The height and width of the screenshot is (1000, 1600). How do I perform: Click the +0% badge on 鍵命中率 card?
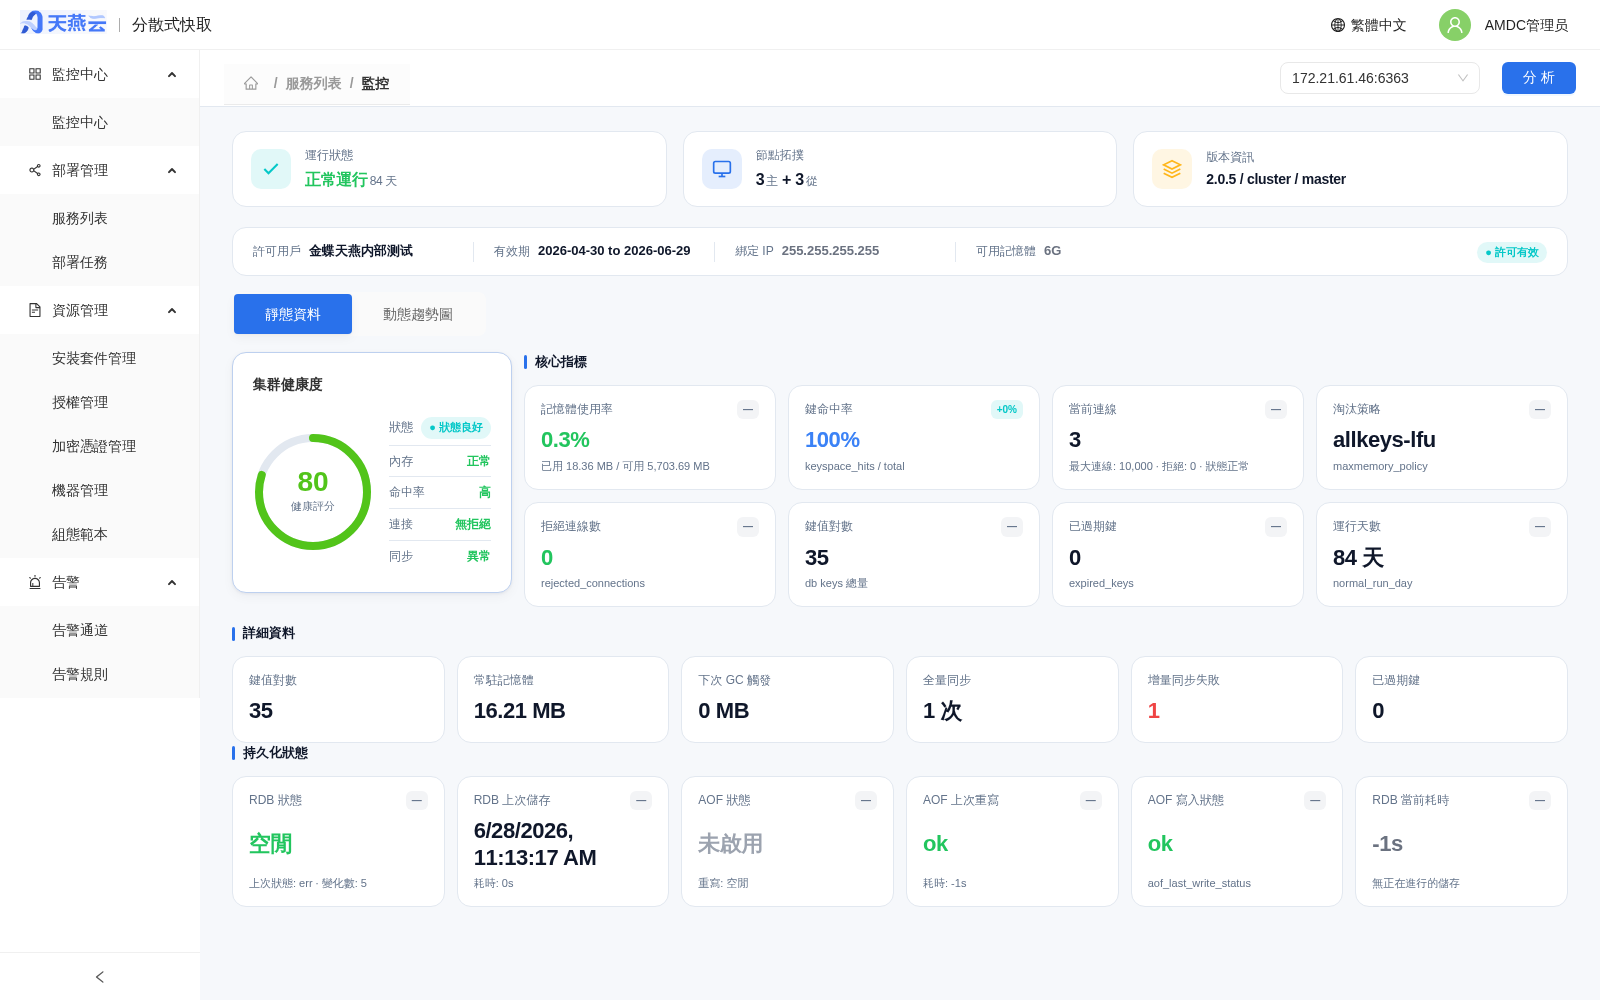1007,409
